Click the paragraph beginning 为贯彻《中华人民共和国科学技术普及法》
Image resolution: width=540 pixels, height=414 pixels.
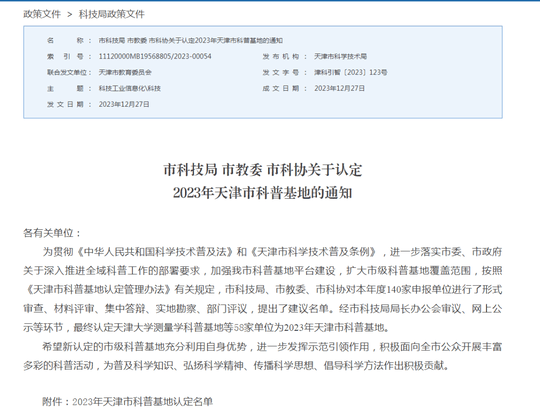coord(263,290)
